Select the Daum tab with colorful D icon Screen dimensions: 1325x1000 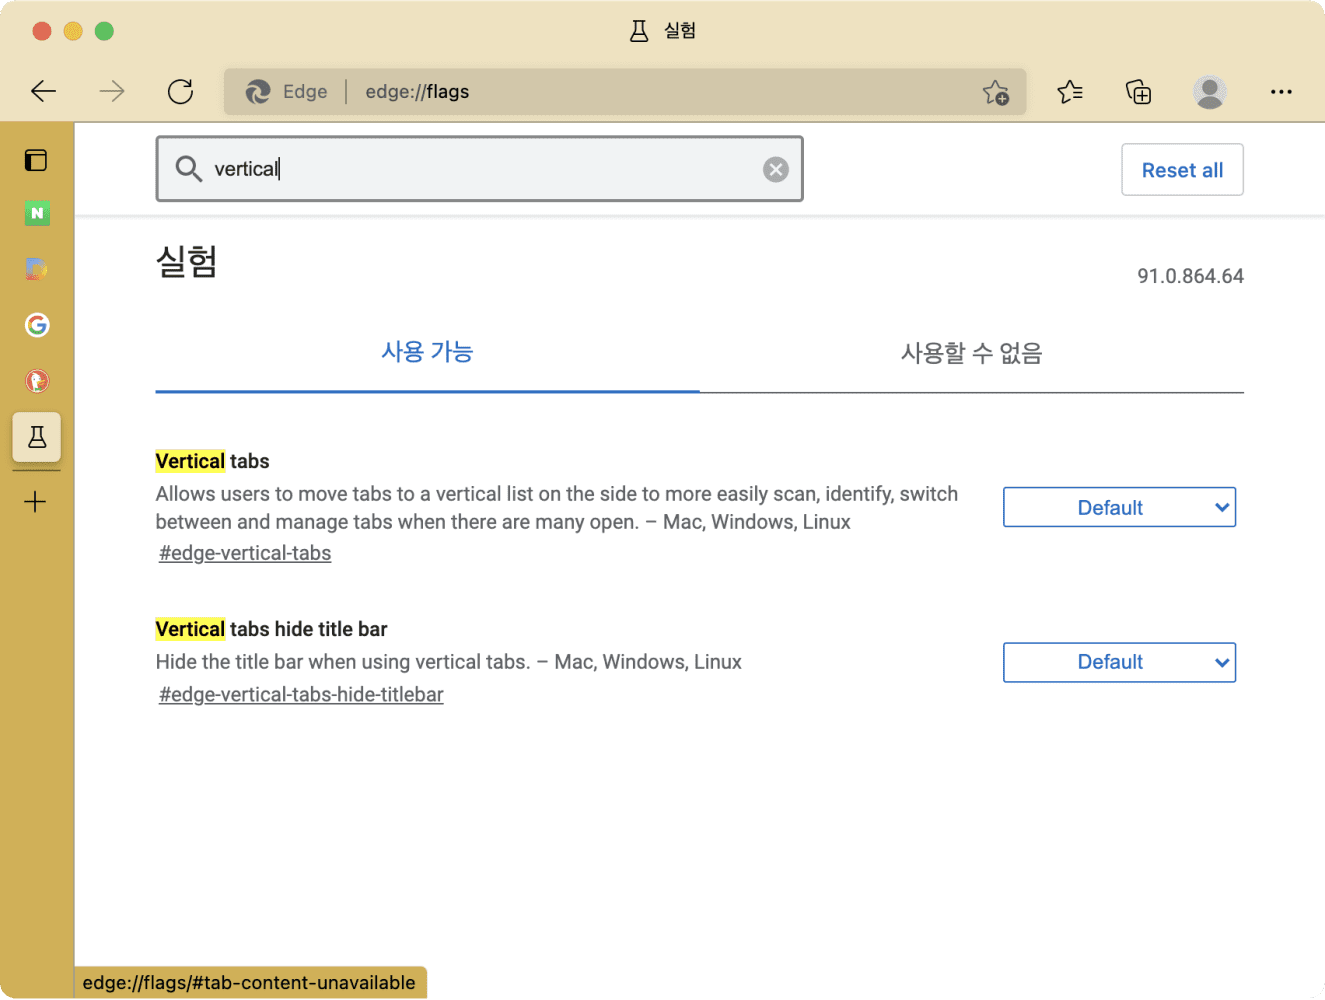[x=37, y=268]
